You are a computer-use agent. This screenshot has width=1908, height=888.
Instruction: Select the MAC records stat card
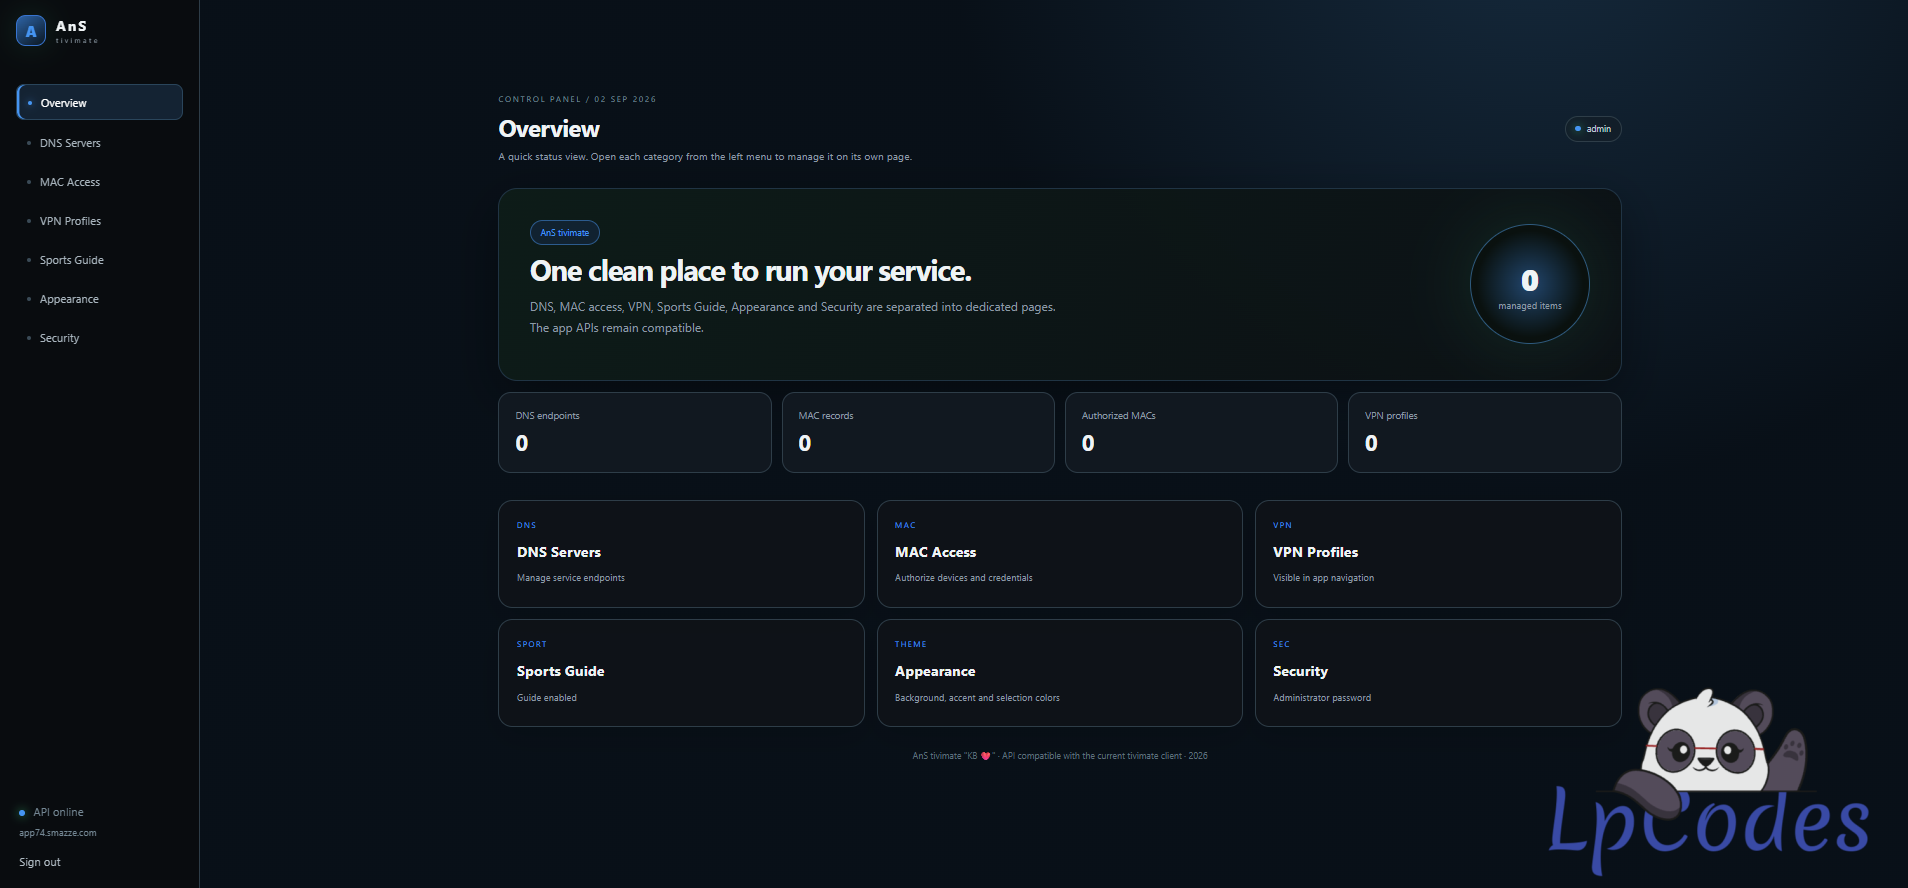pyautogui.click(x=918, y=432)
